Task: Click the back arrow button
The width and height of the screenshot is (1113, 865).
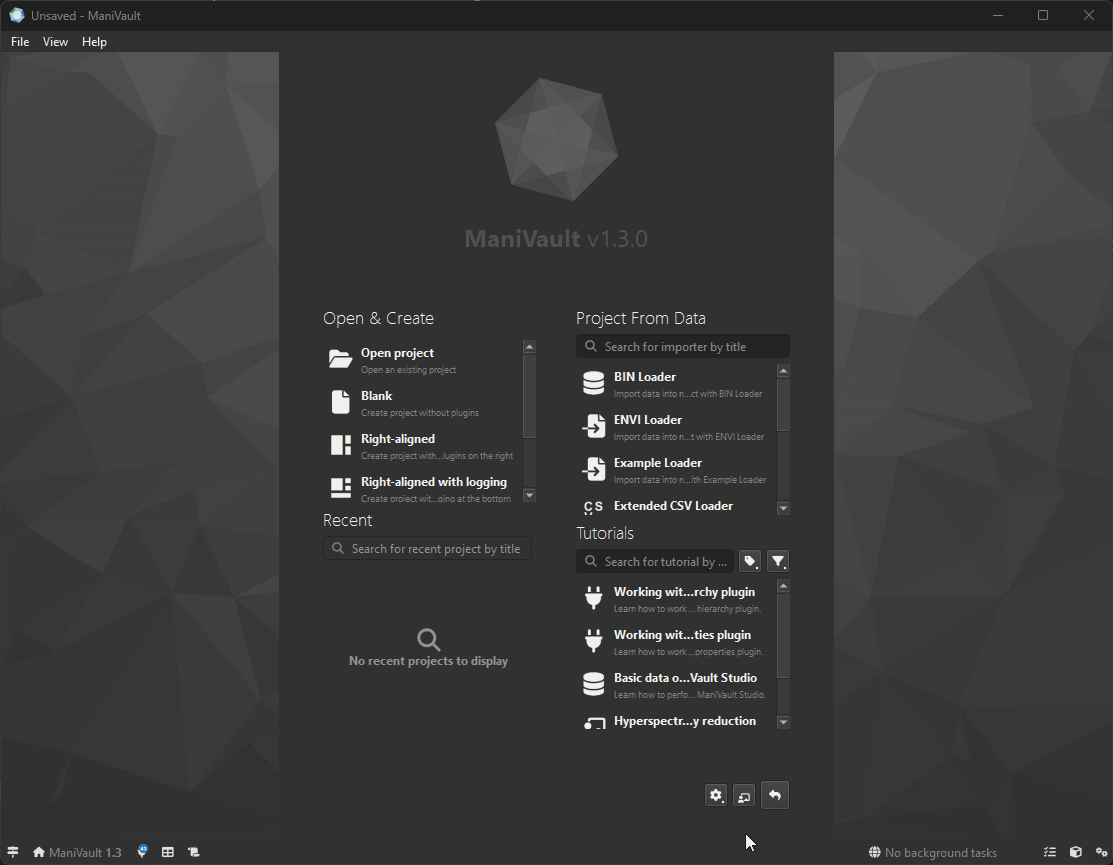Action: (x=774, y=795)
